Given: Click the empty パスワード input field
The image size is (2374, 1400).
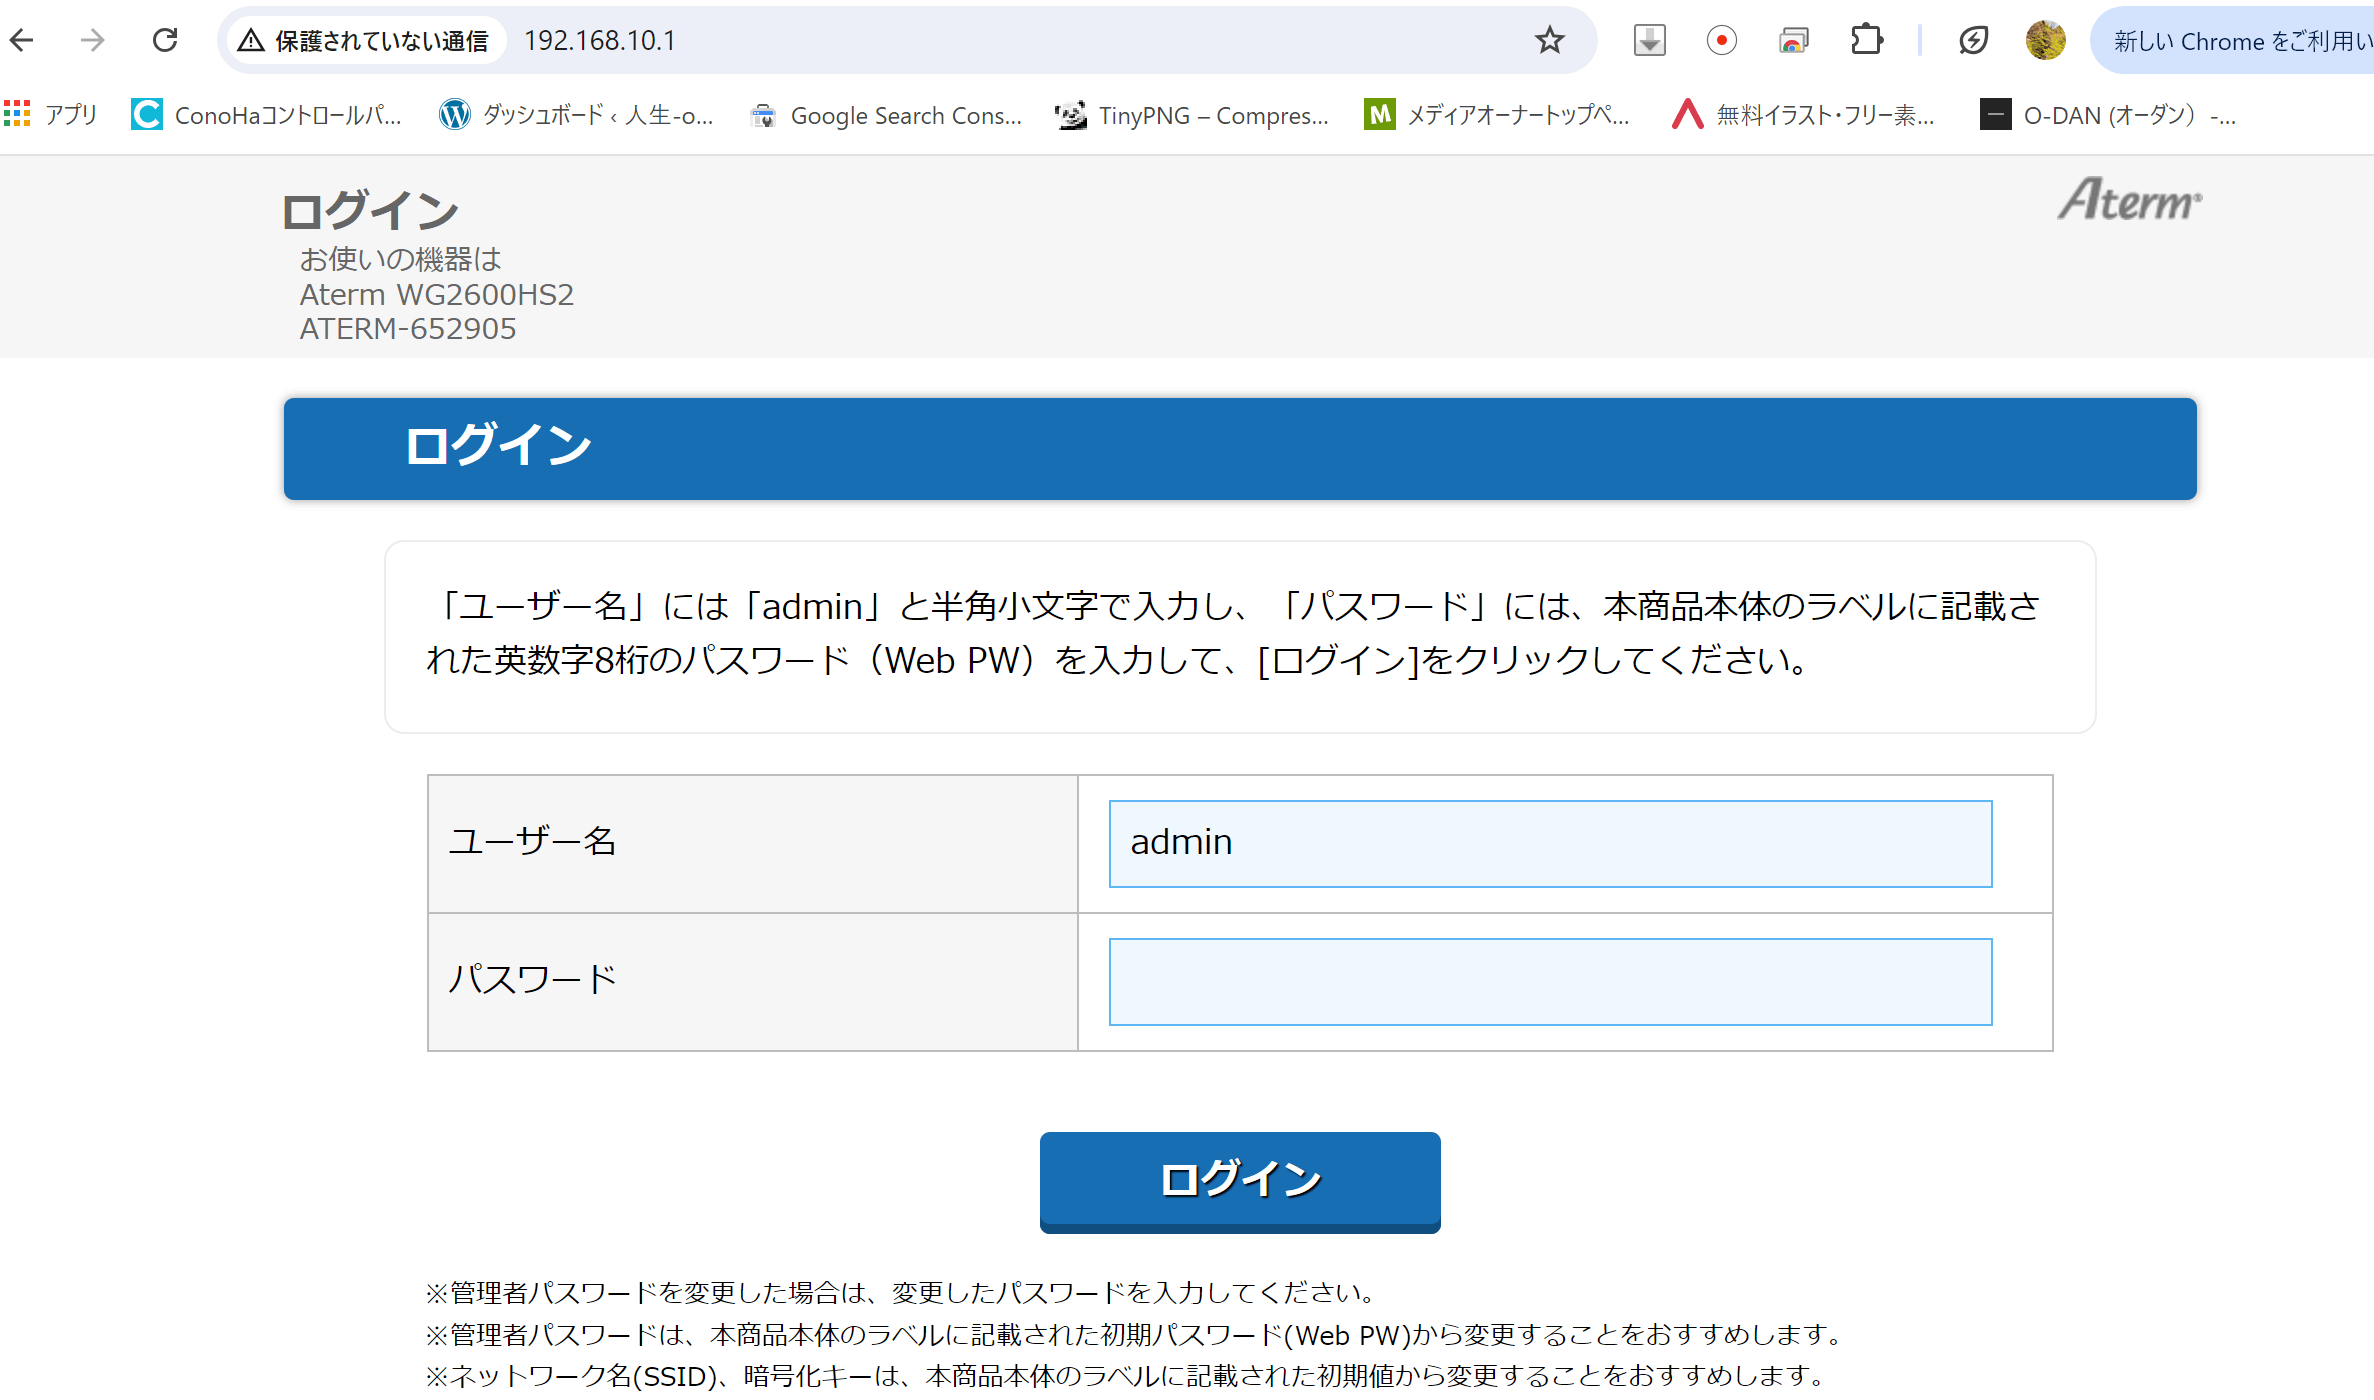Looking at the screenshot, I should point(1550,981).
